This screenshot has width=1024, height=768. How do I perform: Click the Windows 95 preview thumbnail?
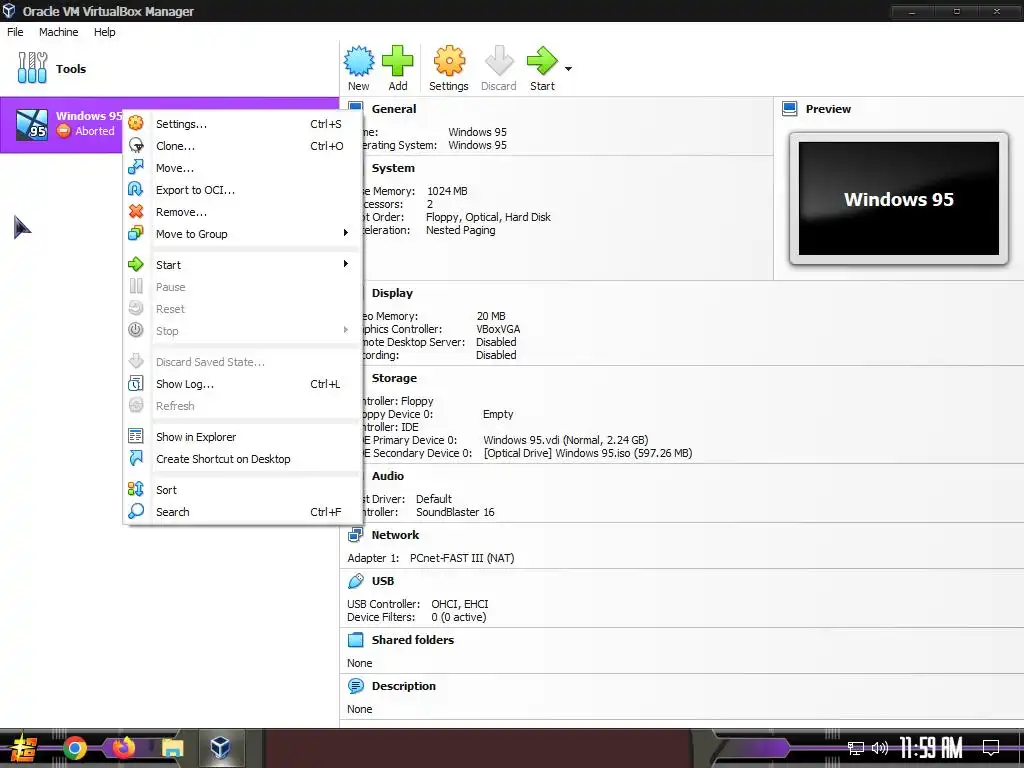(899, 199)
